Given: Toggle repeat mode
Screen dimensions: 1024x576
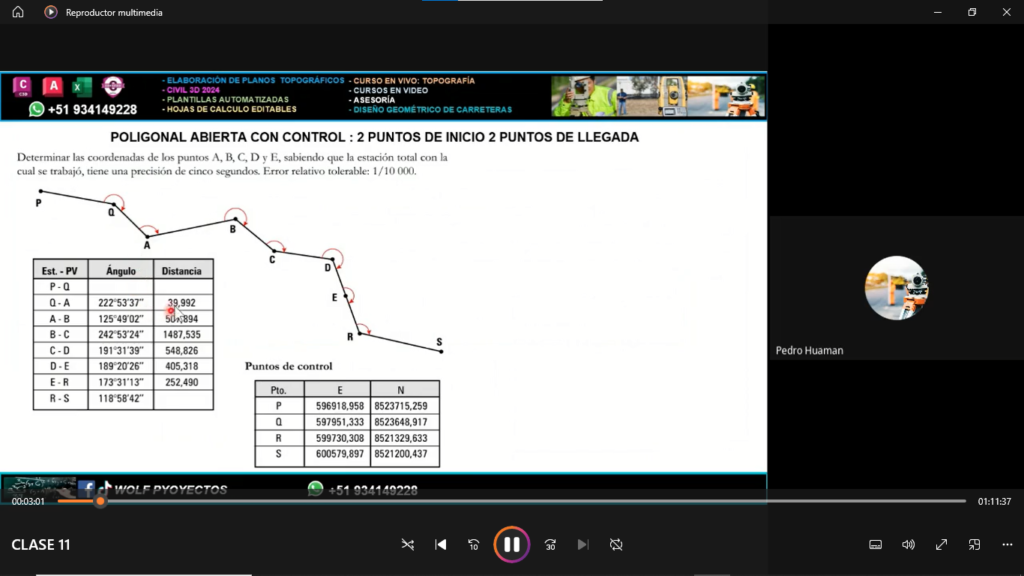Looking at the screenshot, I should click(616, 544).
